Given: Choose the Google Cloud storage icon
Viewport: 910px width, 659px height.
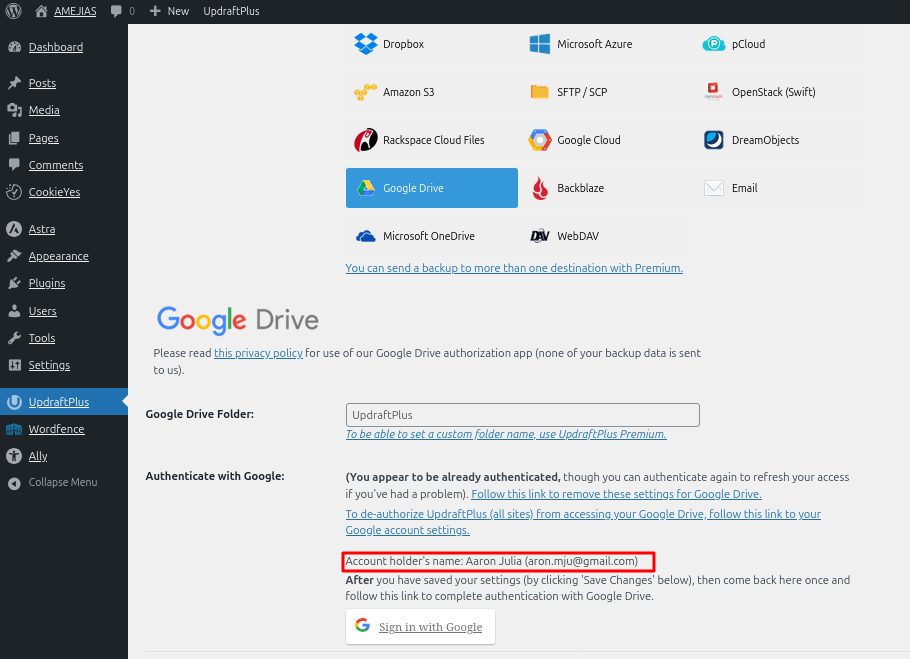Looking at the screenshot, I should 540,140.
